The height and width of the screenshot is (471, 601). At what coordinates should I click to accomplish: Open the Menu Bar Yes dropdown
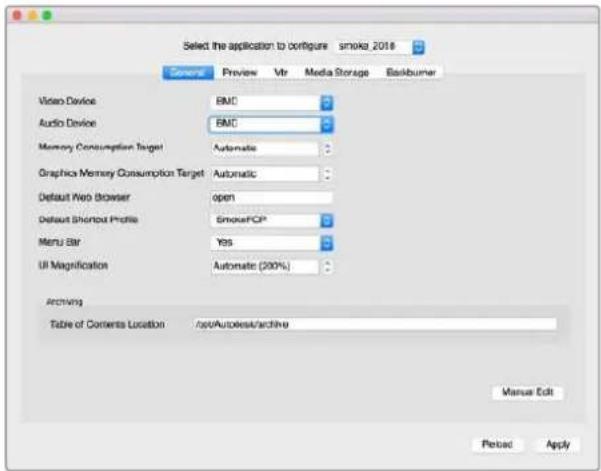(x=272, y=243)
